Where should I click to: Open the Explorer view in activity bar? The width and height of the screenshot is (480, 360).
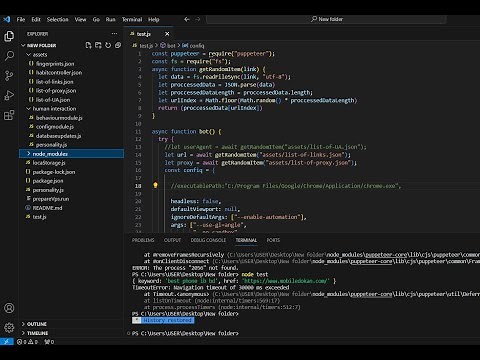coord(9,36)
